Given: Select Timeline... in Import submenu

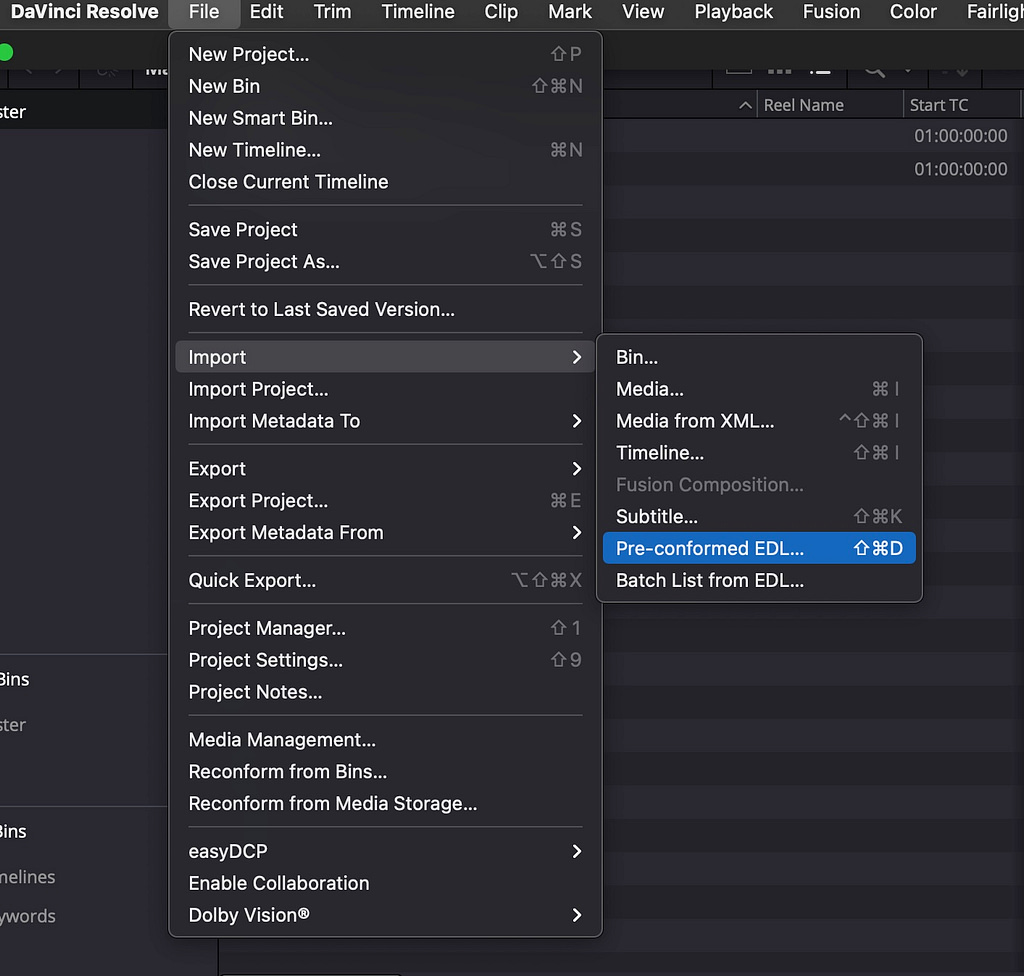Looking at the screenshot, I should tap(759, 453).
